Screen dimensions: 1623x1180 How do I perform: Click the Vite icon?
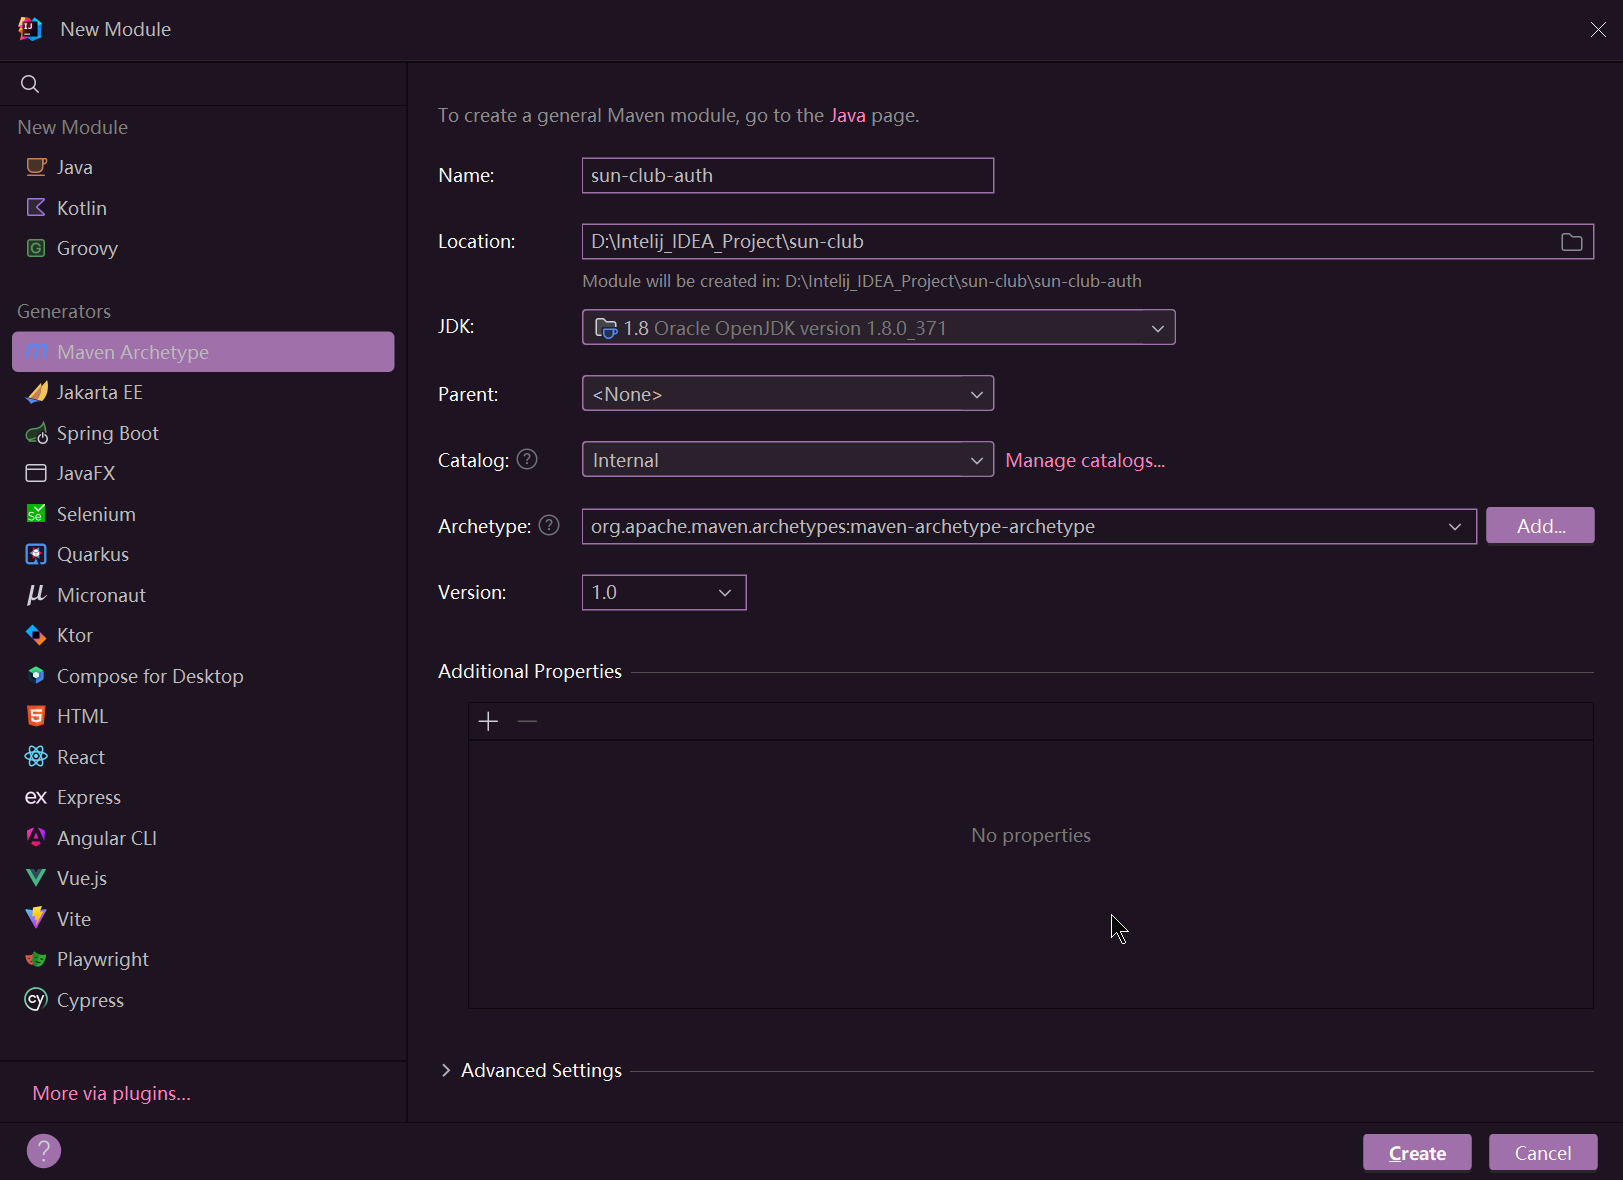36,919
